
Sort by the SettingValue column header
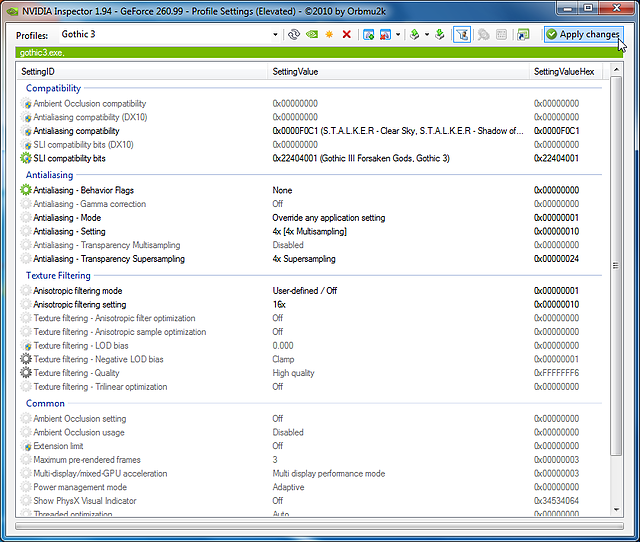[x=398, y=71]
